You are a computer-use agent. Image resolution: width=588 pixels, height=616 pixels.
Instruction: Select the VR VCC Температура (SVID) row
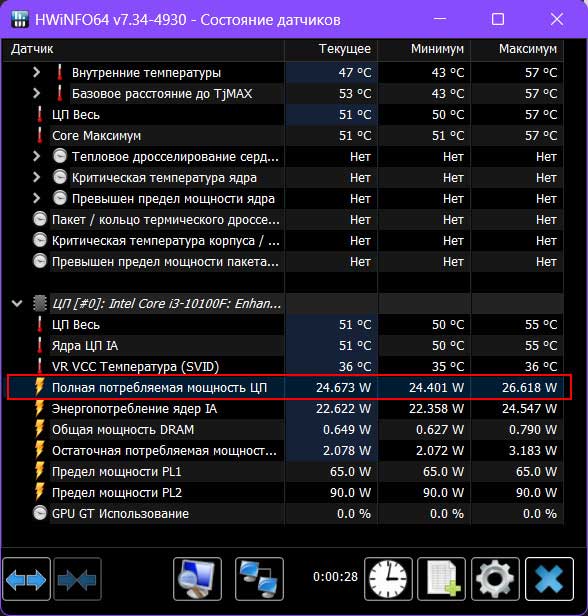click(x=283, y=367)
